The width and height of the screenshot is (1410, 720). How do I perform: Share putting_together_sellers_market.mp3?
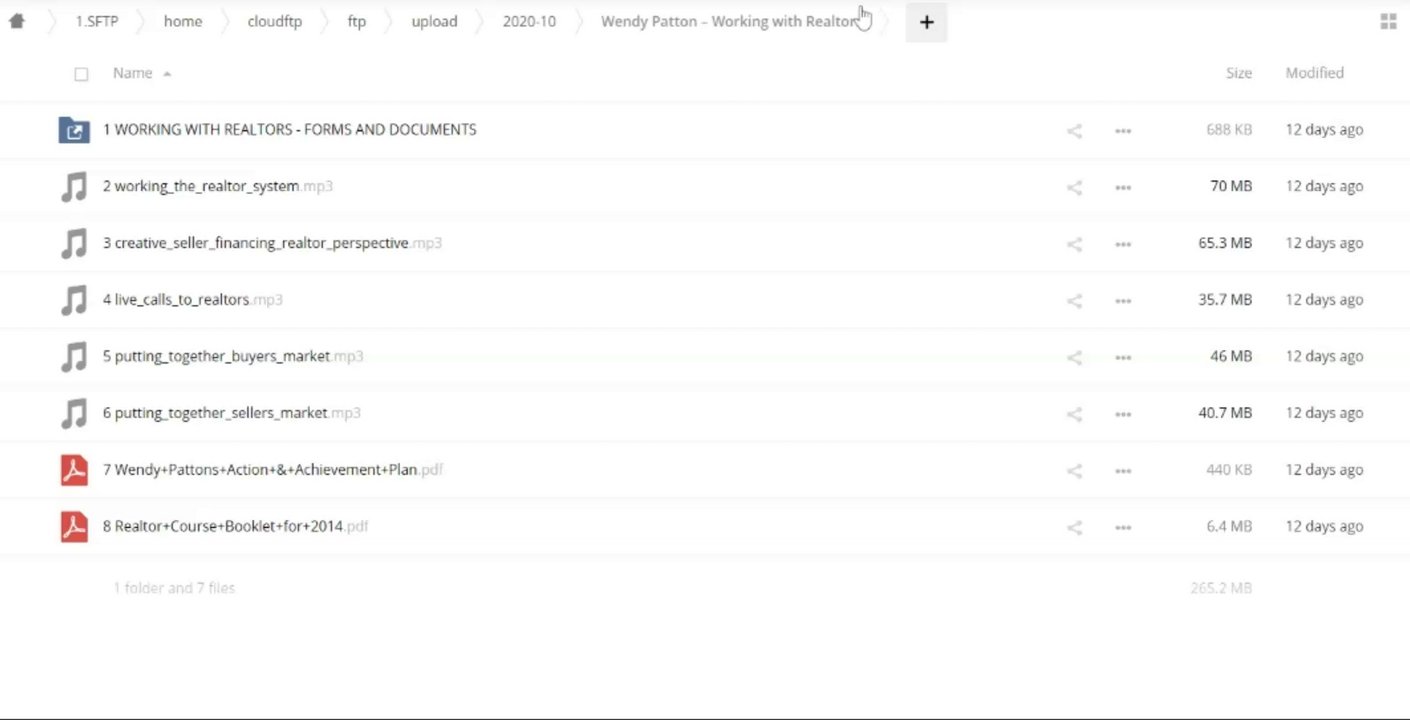[1074, 413]
